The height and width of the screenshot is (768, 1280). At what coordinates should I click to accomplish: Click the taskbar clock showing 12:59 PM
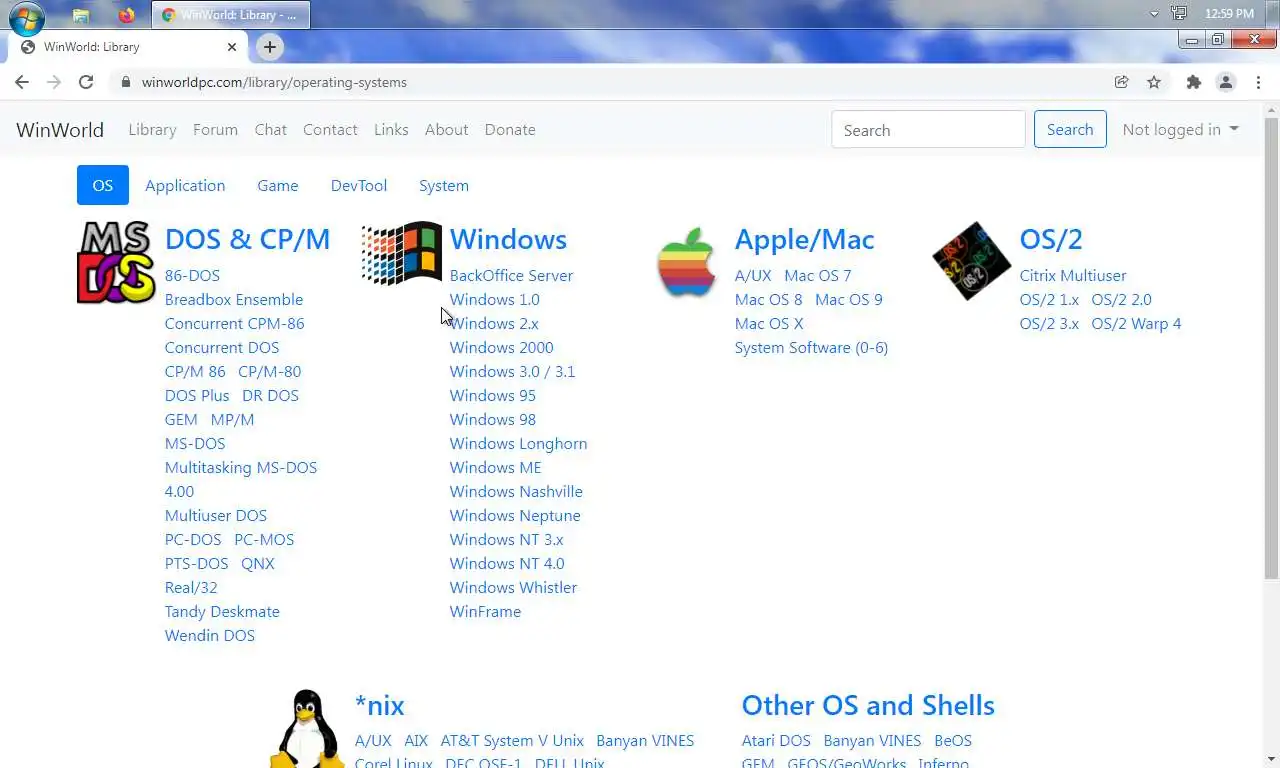click(1229, 14)
